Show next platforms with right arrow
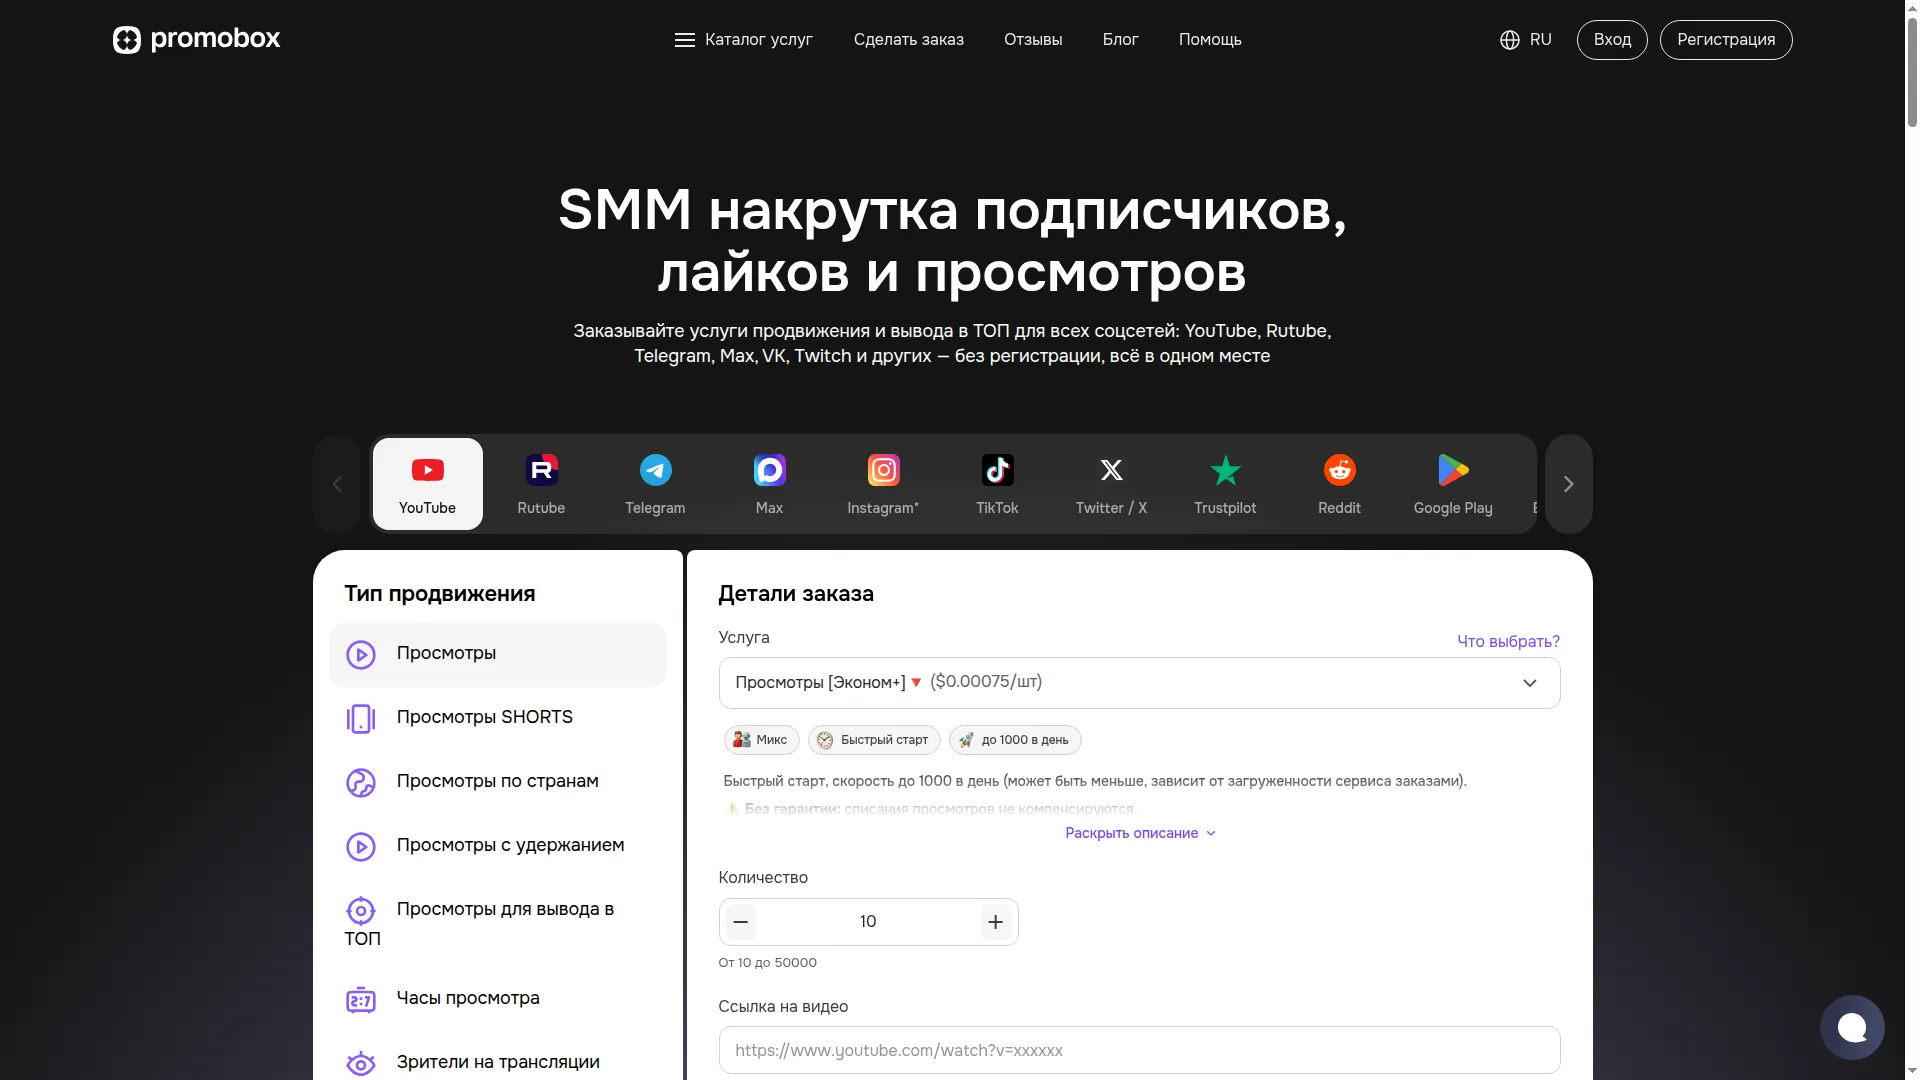 click(1568, 484)
